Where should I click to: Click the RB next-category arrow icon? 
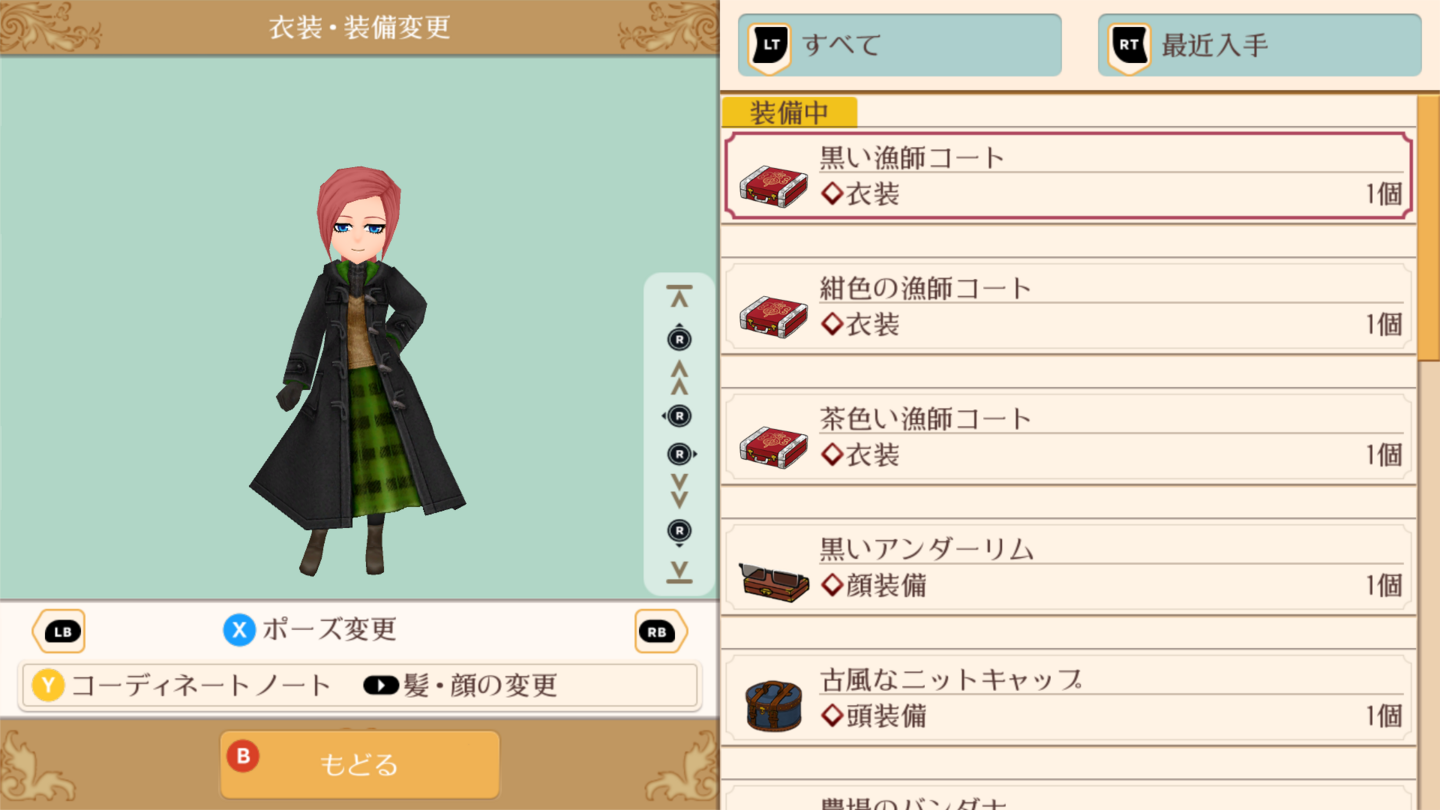coord(661,631)
